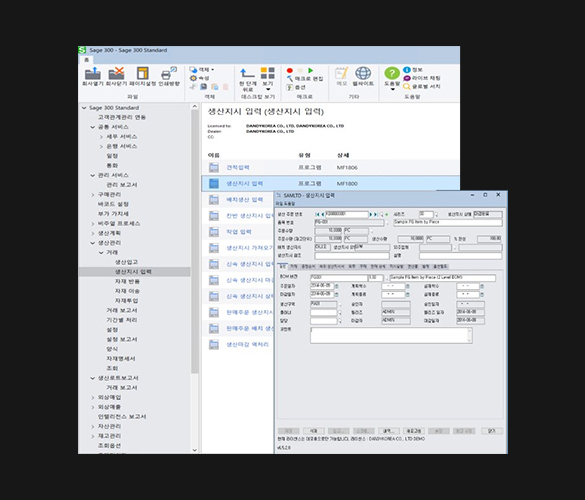Click MF1806 detail text

(347, 168)
